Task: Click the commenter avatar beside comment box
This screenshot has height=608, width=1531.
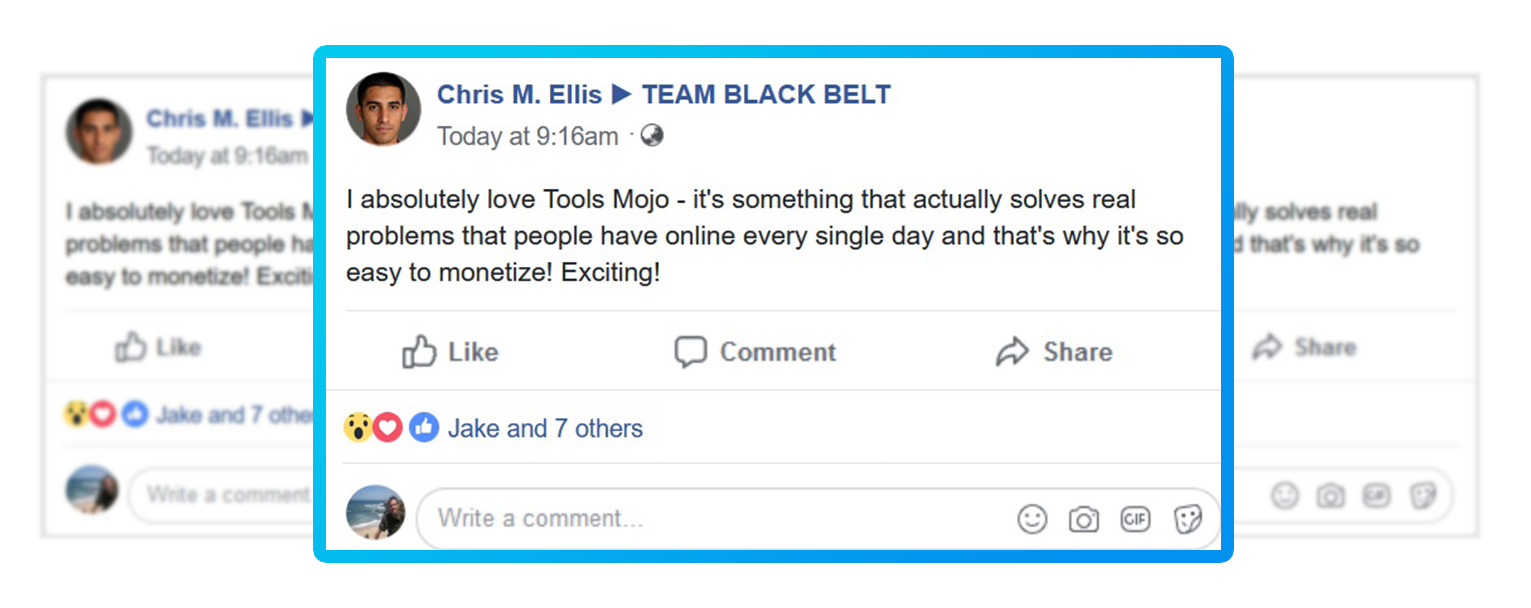Action: [375, 513]
